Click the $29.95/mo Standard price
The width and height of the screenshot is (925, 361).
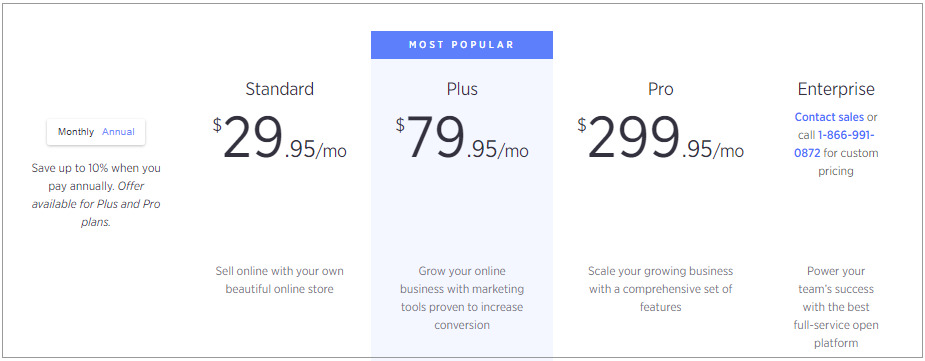(x=280, y=138)
